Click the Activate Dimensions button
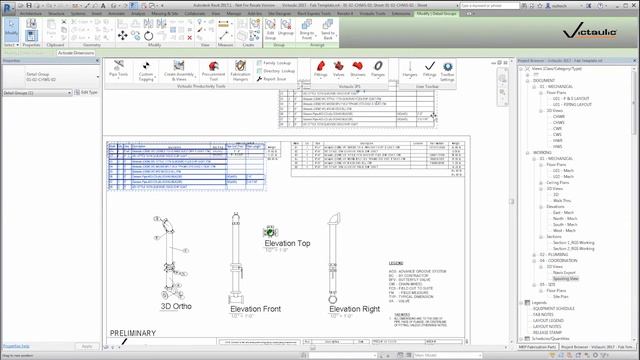640x360 pixels. coord(76,53)
